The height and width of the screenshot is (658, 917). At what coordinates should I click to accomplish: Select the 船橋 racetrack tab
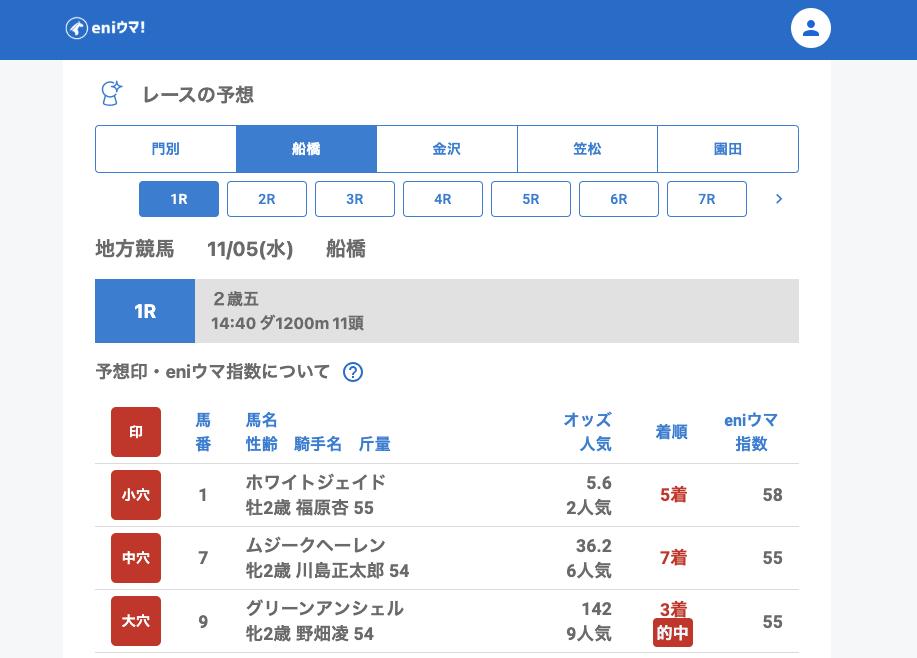pos(306,149)
